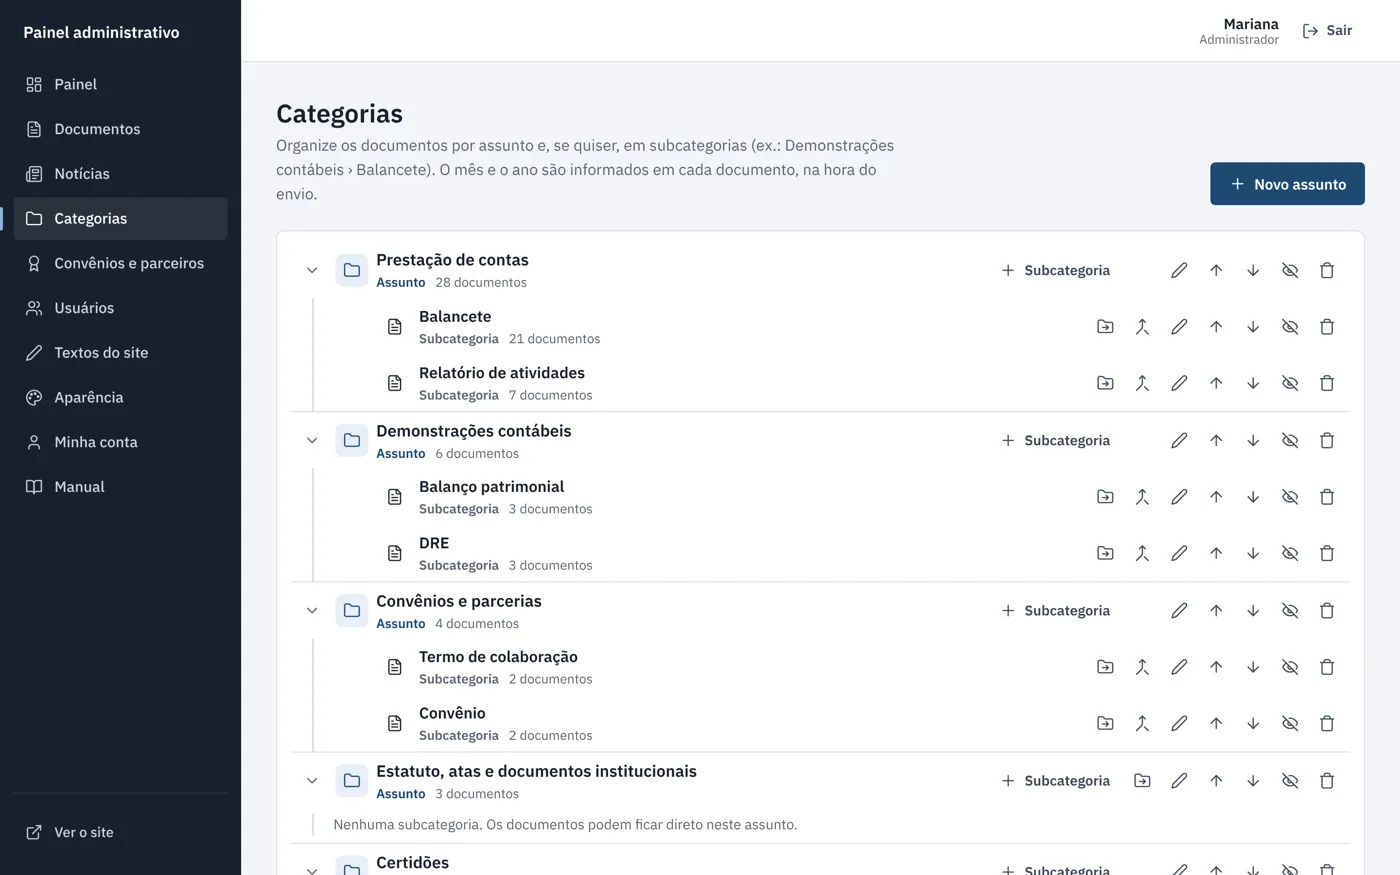Toggle visibility of Estatuto, atas category

[1290, 781]
